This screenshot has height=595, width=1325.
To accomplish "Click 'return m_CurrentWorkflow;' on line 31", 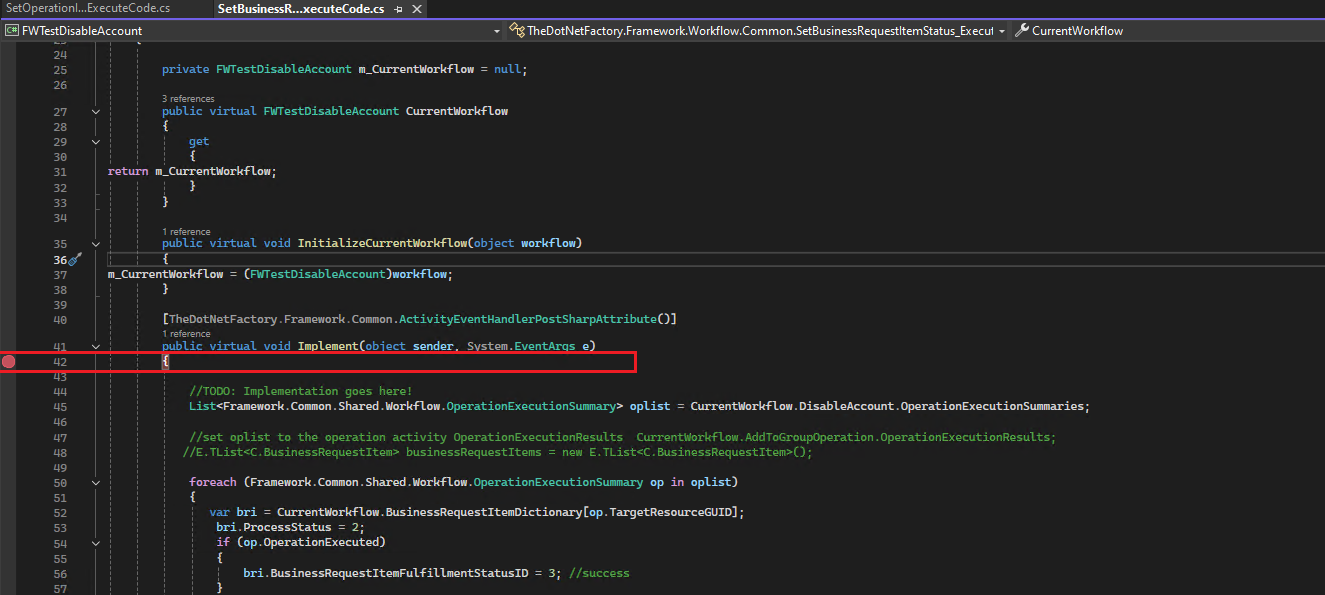I will [192, 171].
